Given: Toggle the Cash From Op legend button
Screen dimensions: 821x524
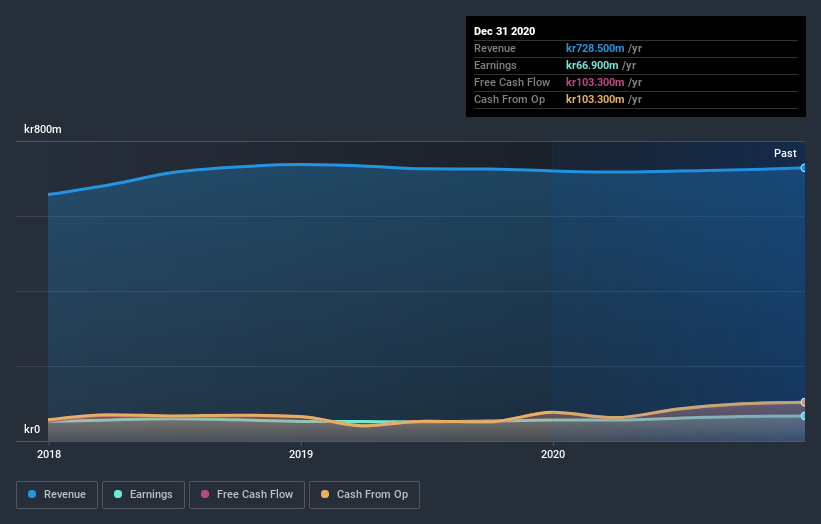Looking at the screenshot, I should point(364,495).
